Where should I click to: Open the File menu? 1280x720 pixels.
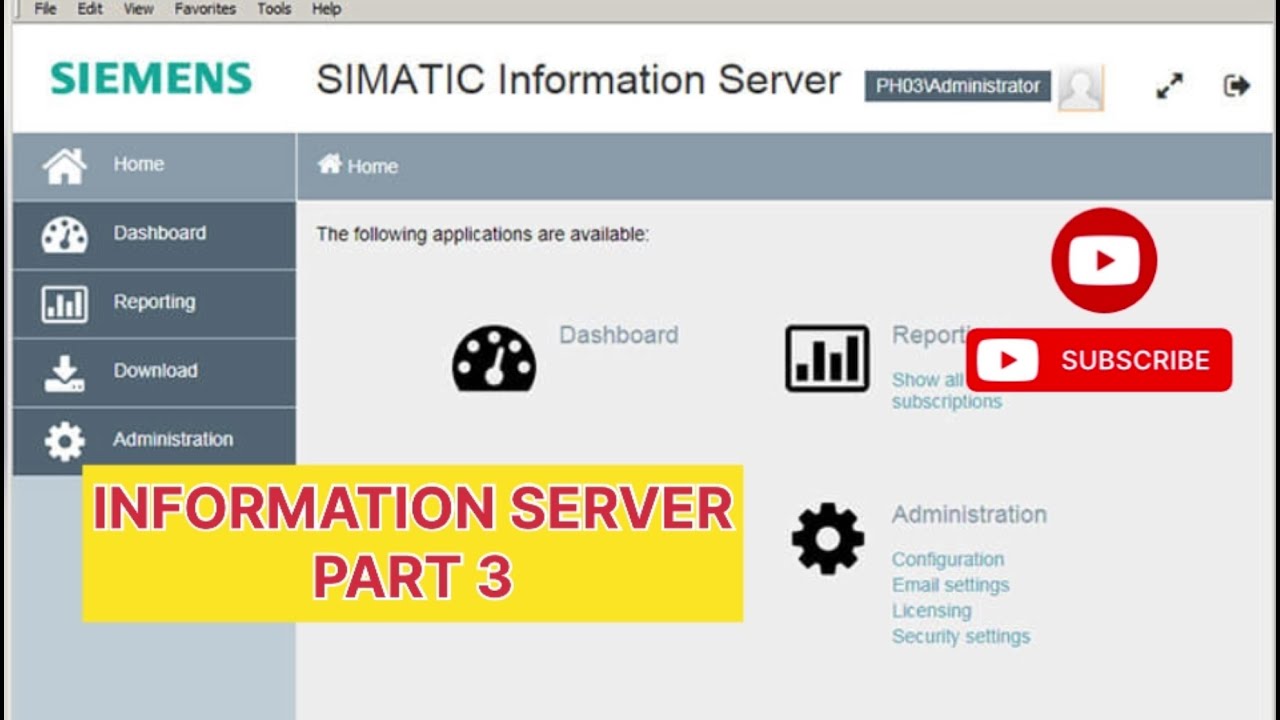click(45, 9)
